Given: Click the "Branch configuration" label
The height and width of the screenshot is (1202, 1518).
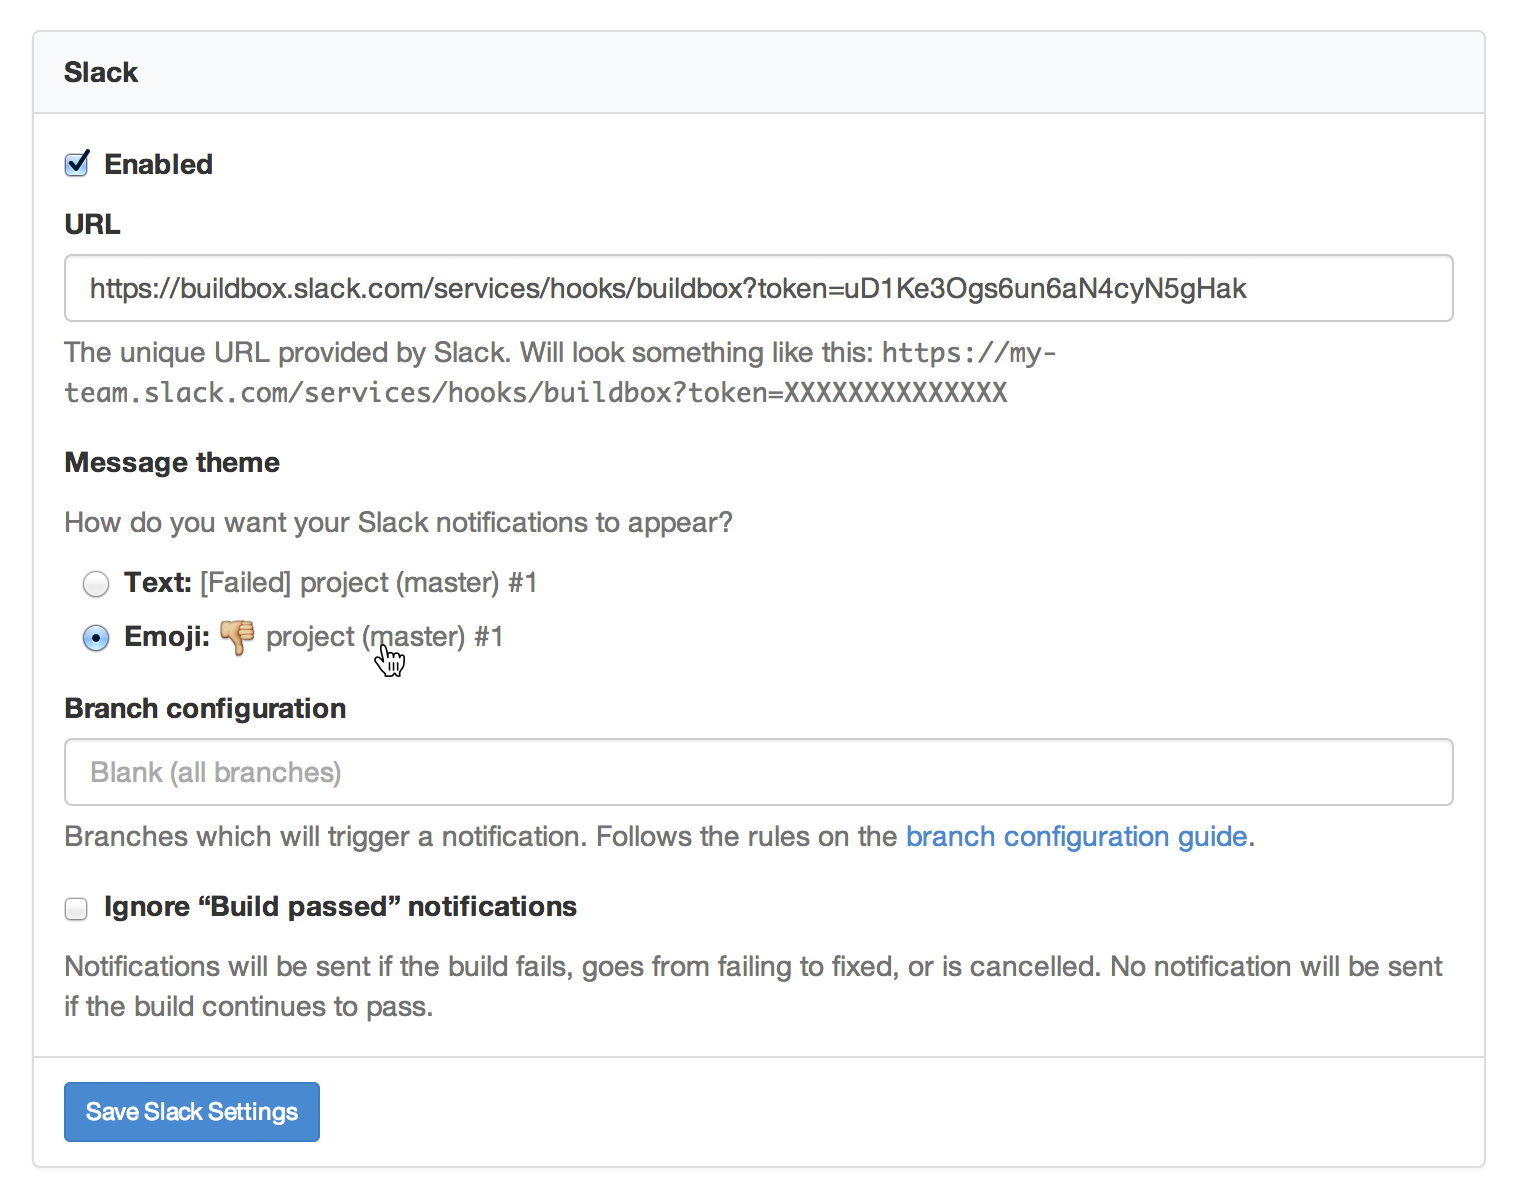Looking at the screenshot, I should click(205, 708).
